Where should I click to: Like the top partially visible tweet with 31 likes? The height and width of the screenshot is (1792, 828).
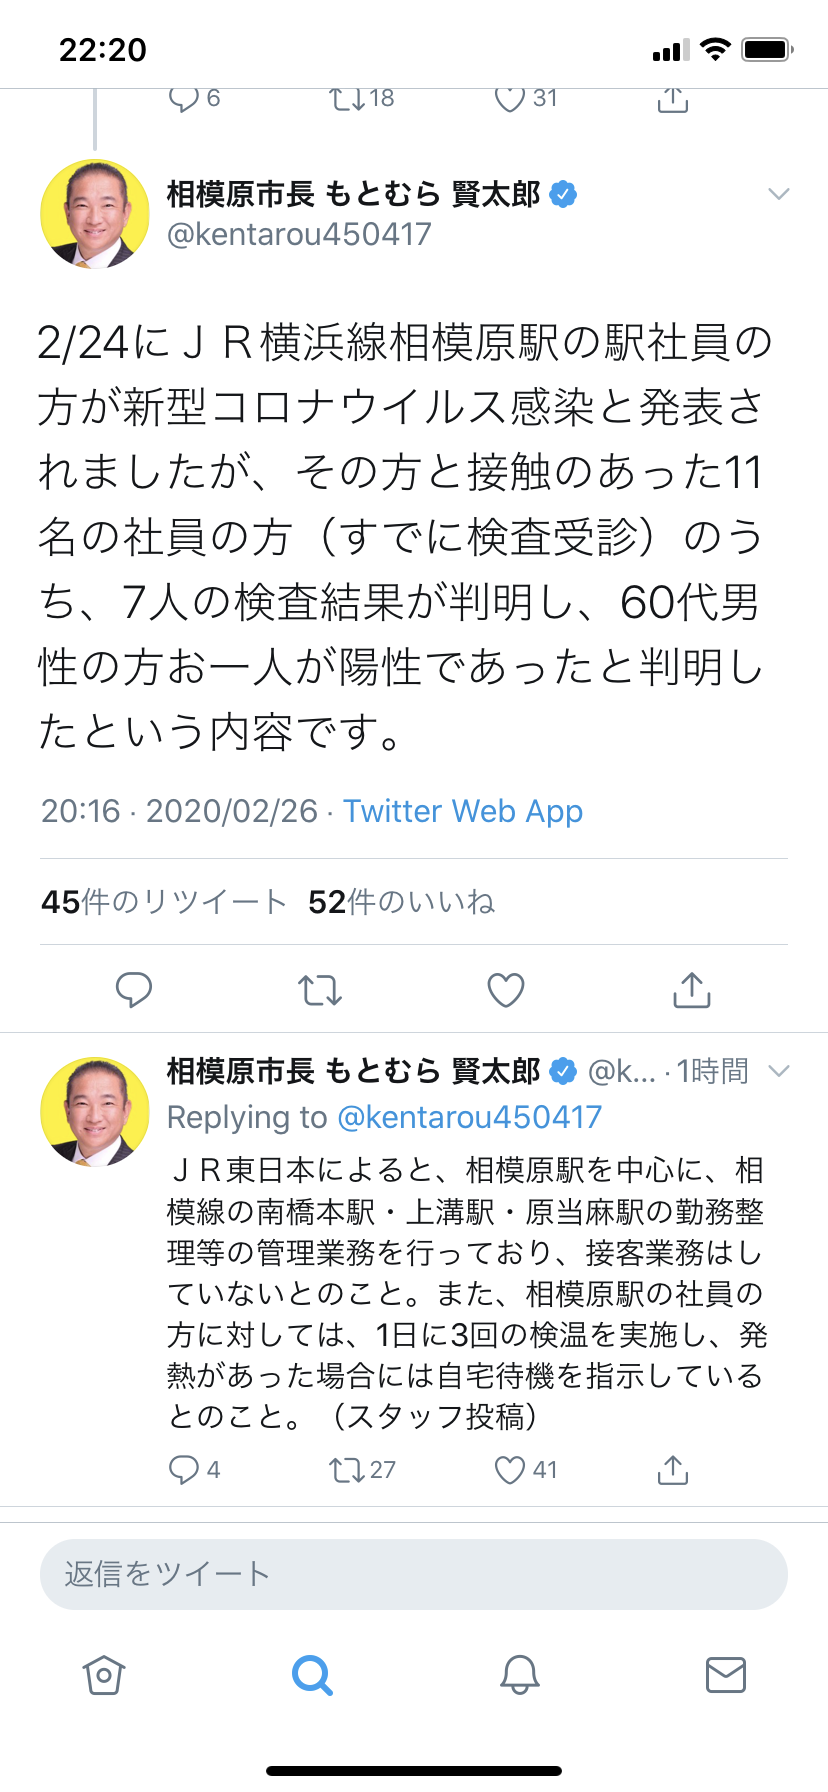(x=510, y=98)
